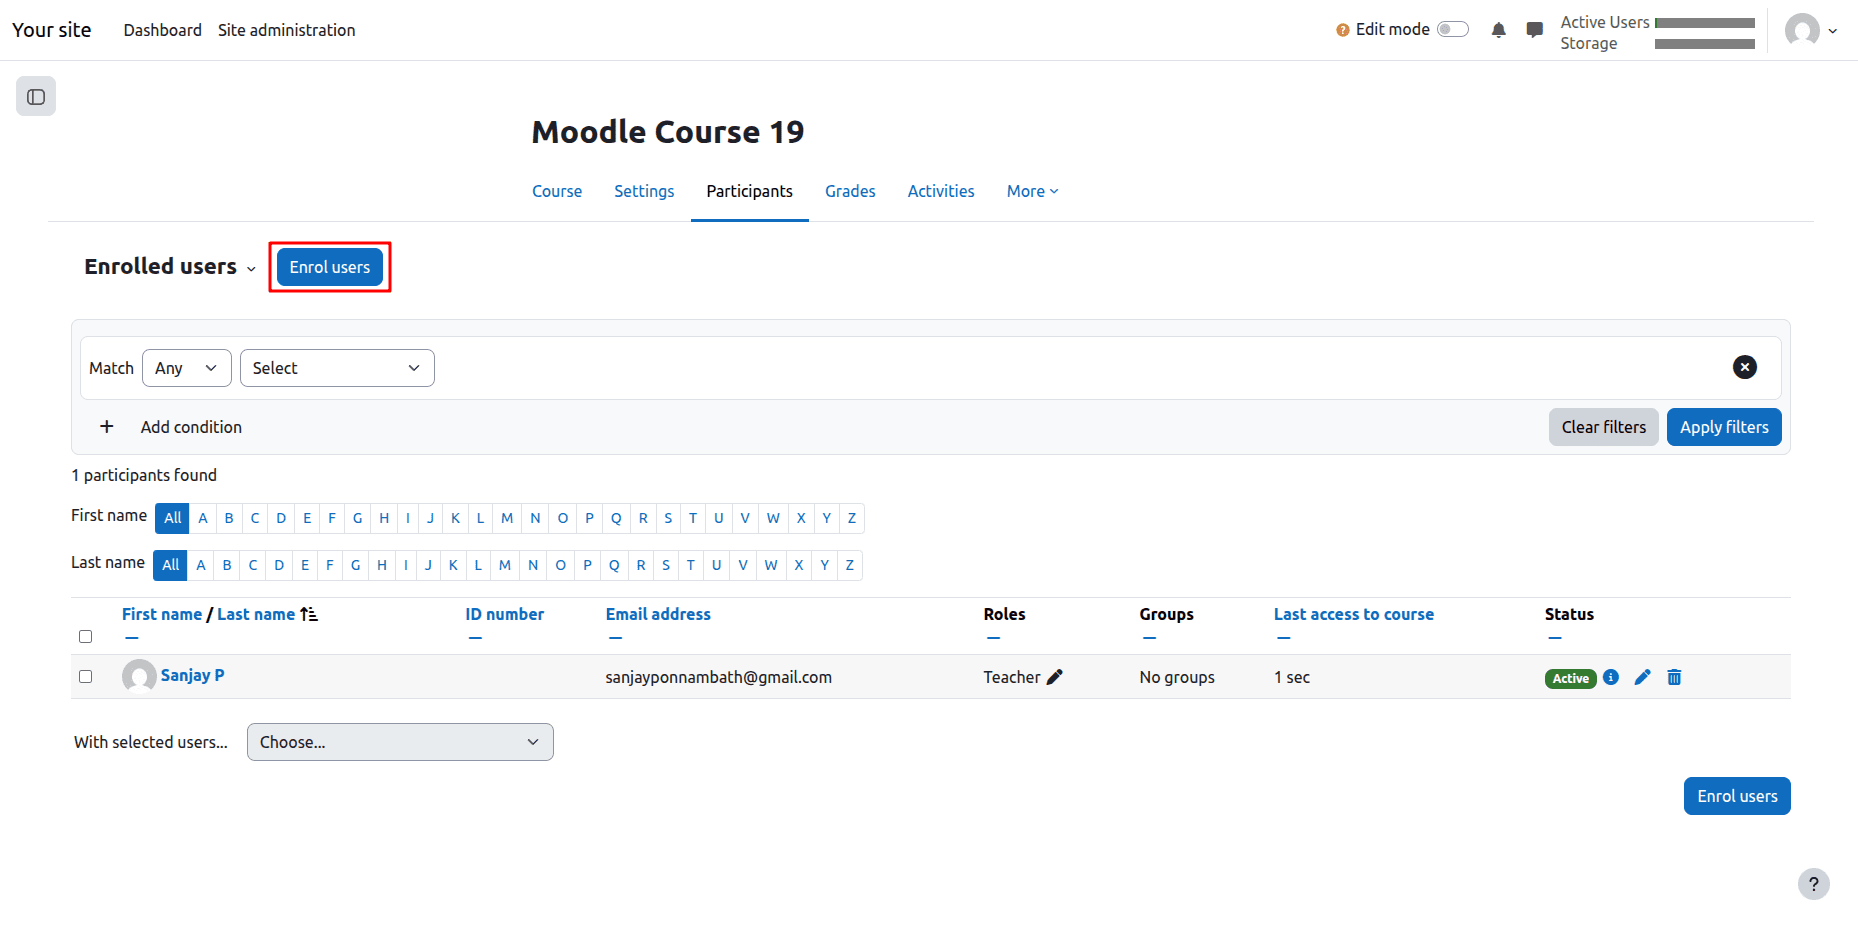This screenshot has width=1858, height=930.
Task: Open Sanjay P profile link
Action: tap(192, 675)
